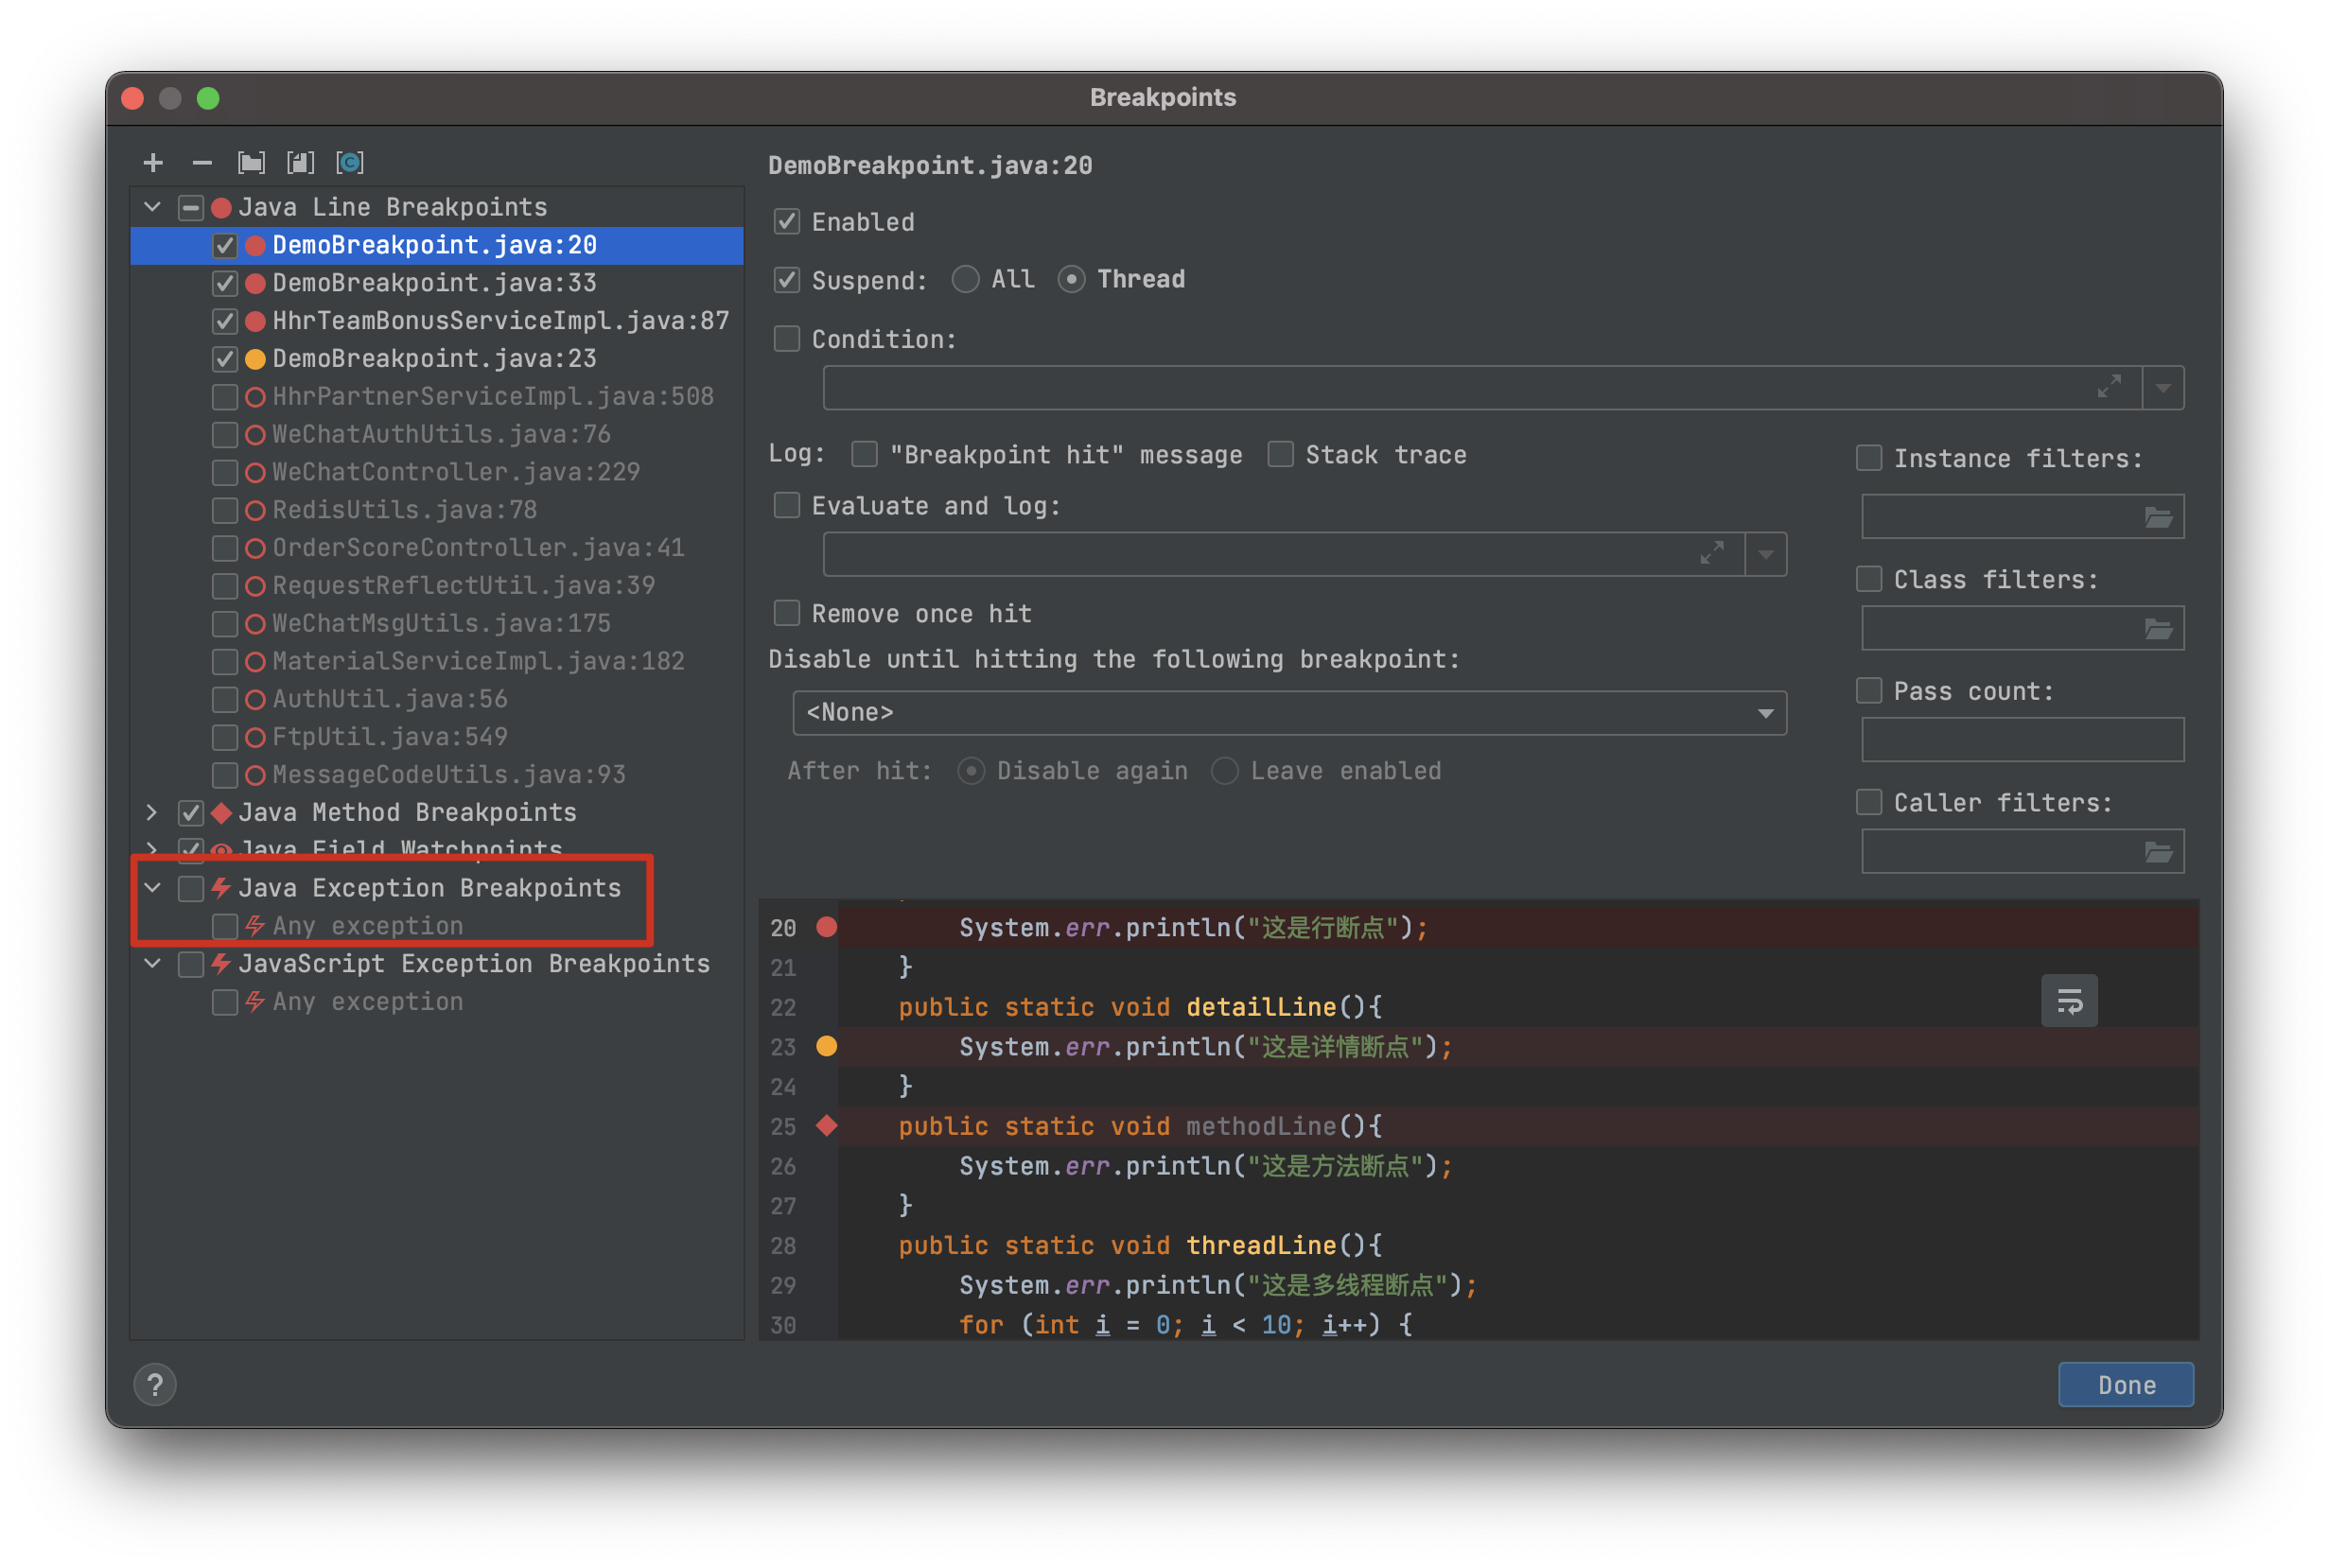Select the Thread suspend radio button
This screenshot has height=1568, width=2329.
1071,279
